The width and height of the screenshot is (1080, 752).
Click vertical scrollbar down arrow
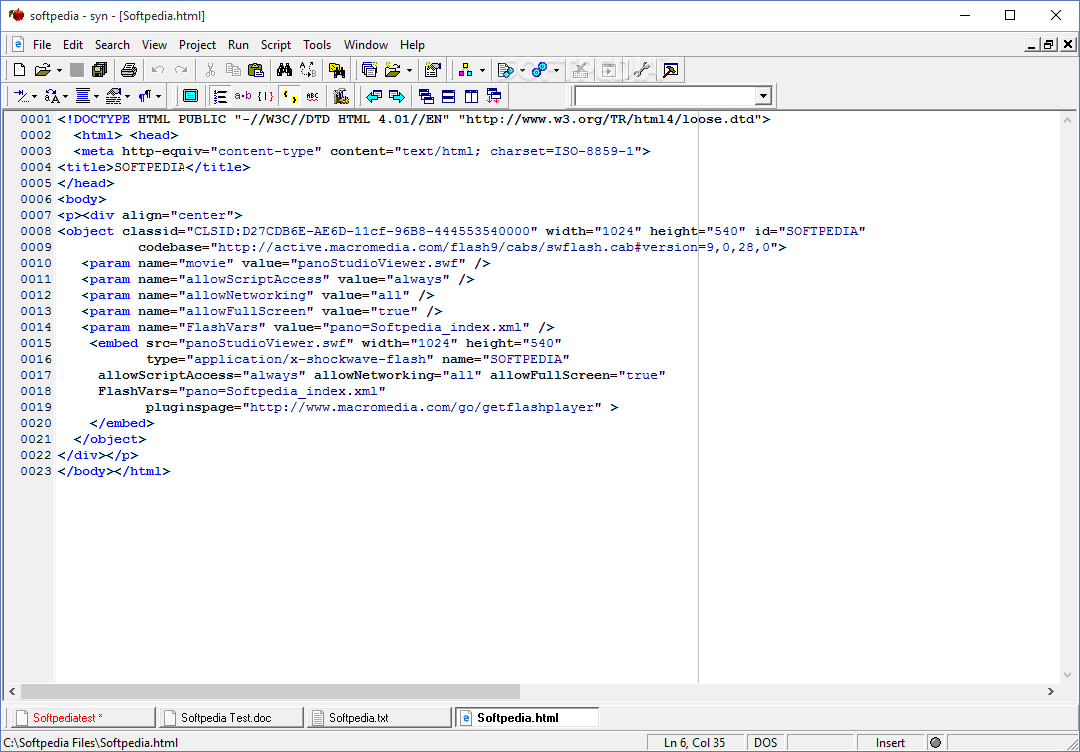[1068, 676]
